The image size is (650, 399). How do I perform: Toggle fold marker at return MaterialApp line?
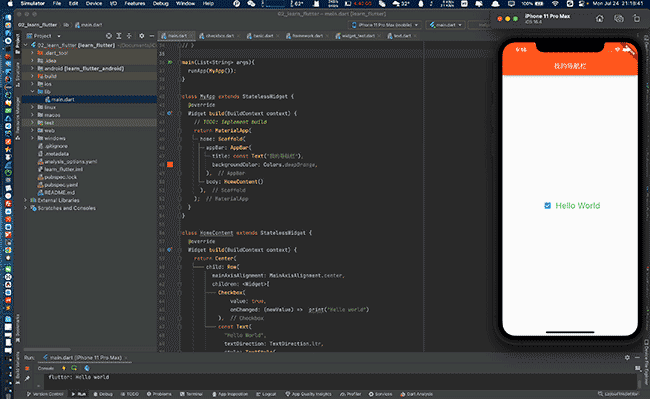[180, 131]
